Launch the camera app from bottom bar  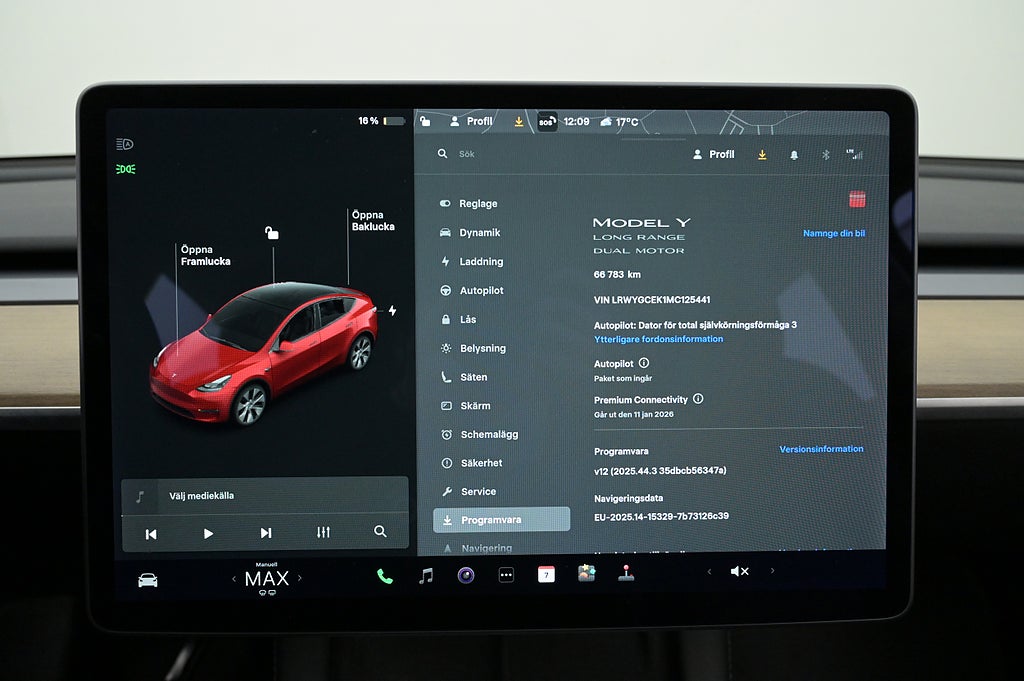click(466, 575)
